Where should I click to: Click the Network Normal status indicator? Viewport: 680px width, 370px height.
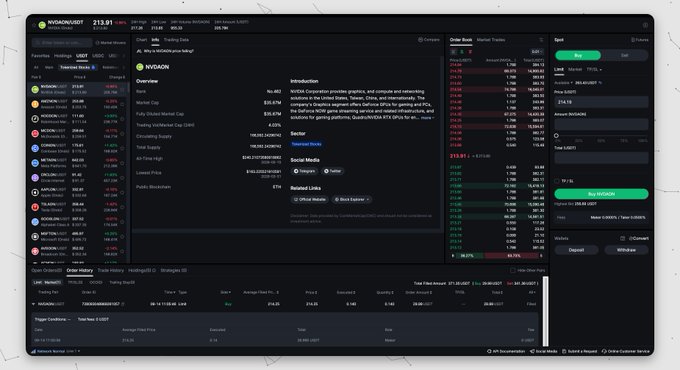[48, 351]
